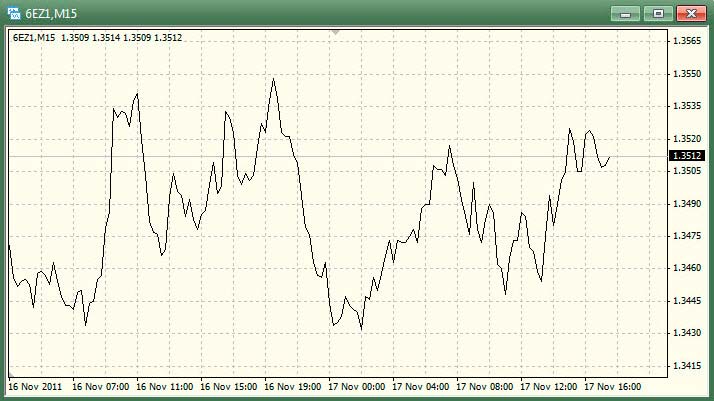
Task: Click the 1.3415 price at scale bottom
Action: pos(687,367)
